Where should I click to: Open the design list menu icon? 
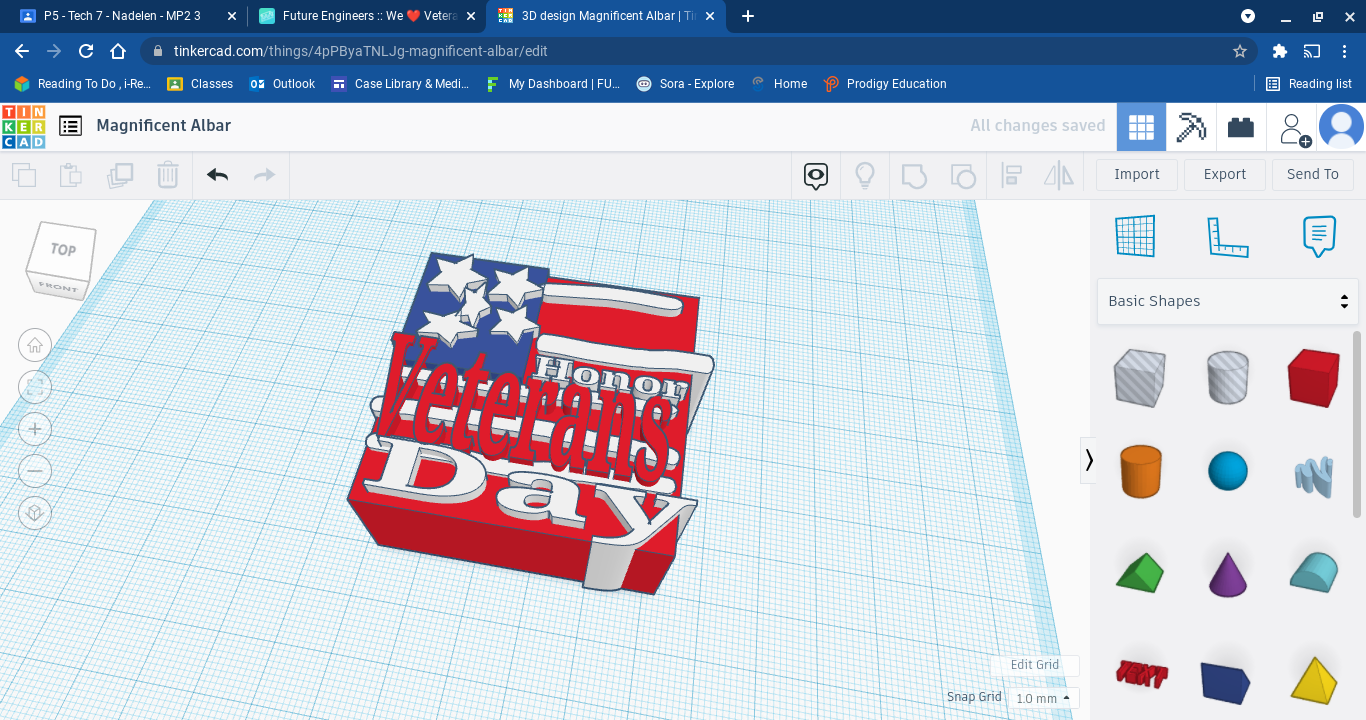click(70, 126)
